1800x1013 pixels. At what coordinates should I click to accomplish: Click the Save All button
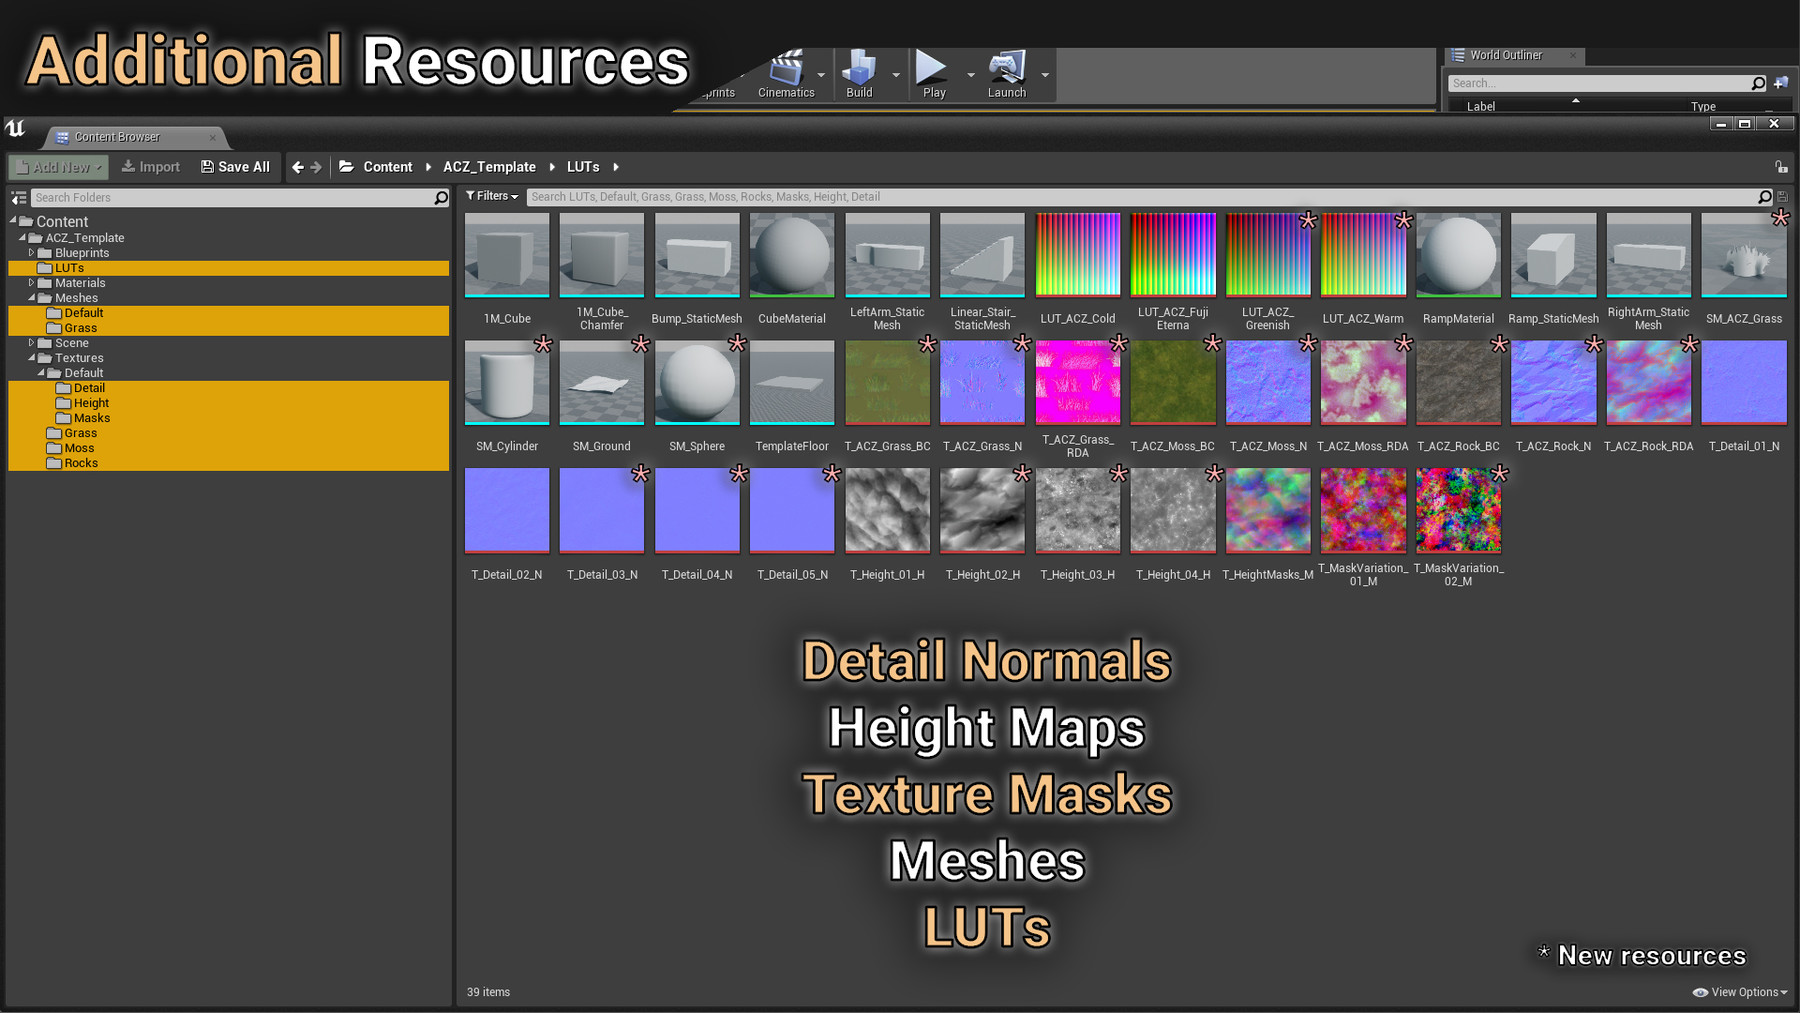[x=235, y=166]
